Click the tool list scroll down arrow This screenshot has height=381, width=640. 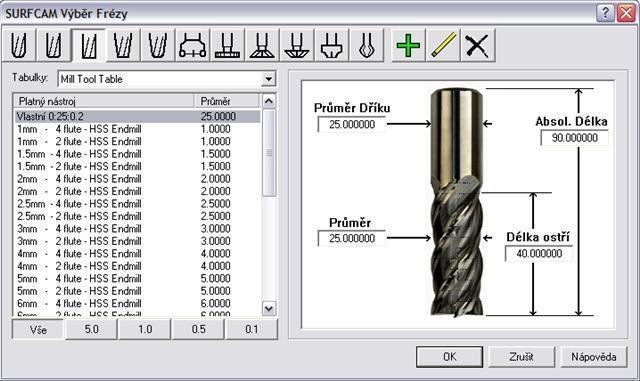click(x=269, y=309)
